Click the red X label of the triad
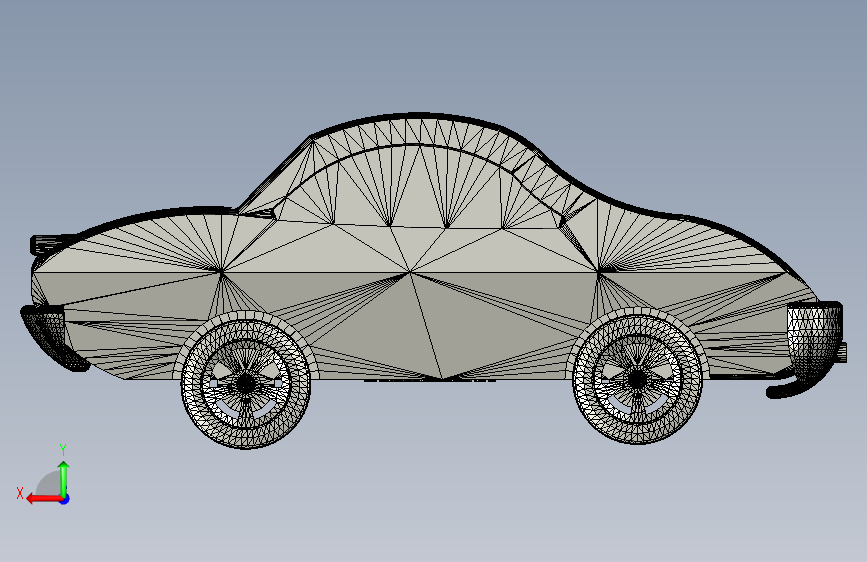The width and height of the screenshot is (867, 562). pyautogui.click(x=20, y=493)
